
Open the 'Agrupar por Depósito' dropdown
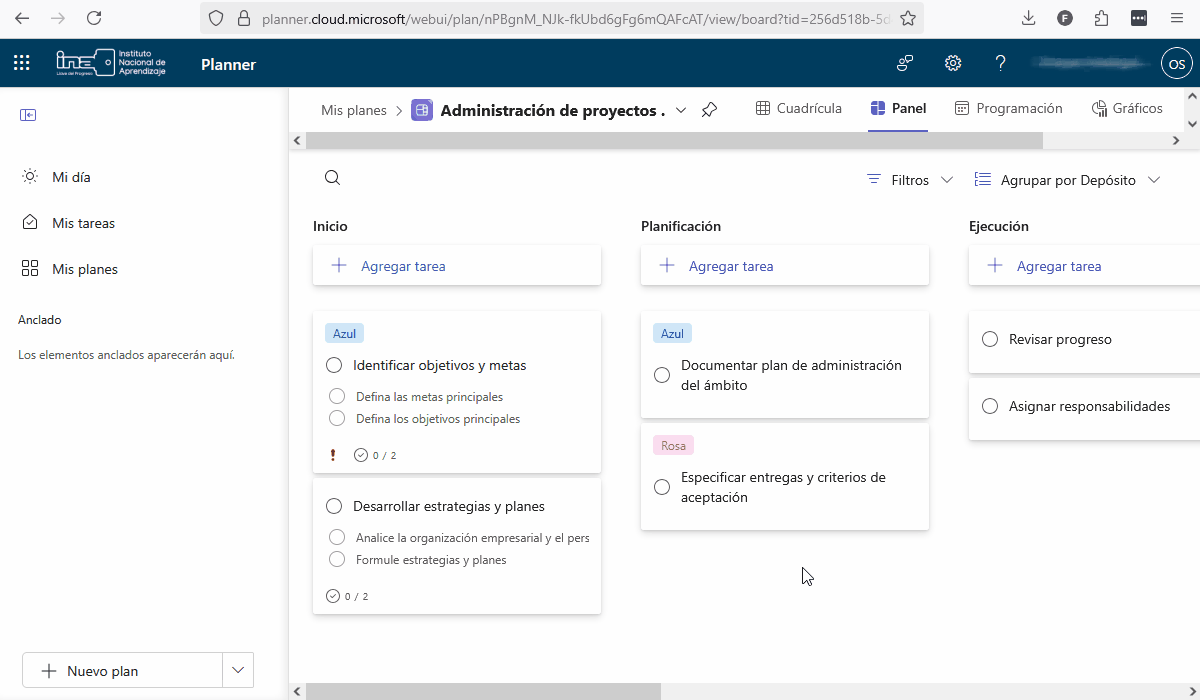pyautogui.click(x=1067, y=180)
